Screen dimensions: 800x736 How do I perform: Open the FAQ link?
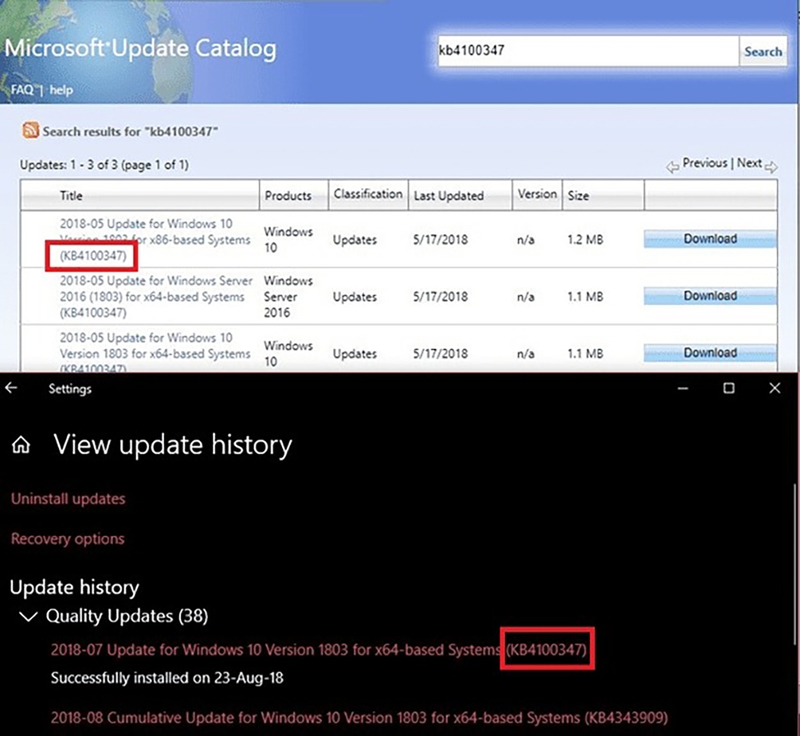pyautogui.click(x=22, y=90)
